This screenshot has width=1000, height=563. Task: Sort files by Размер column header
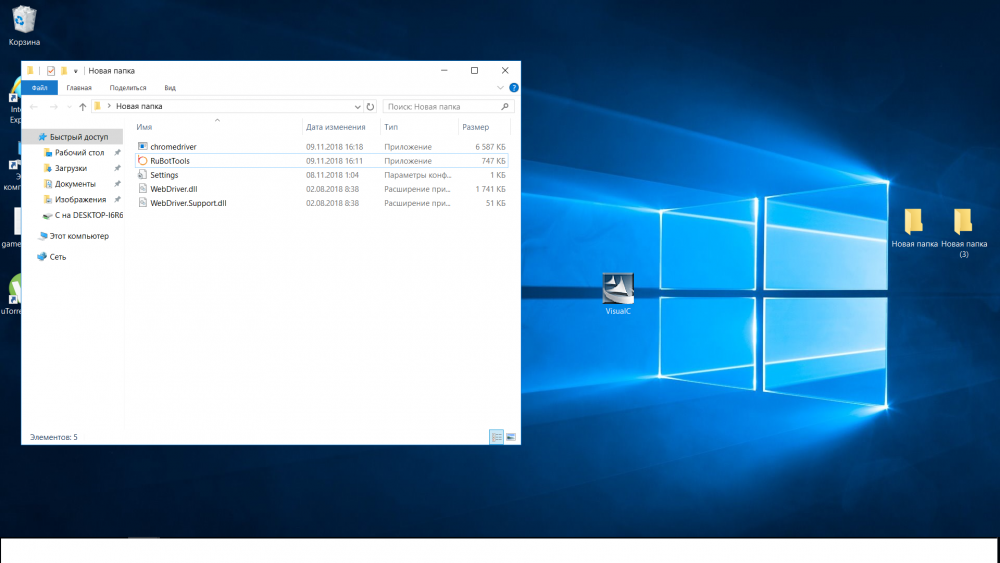coord(475,127)
